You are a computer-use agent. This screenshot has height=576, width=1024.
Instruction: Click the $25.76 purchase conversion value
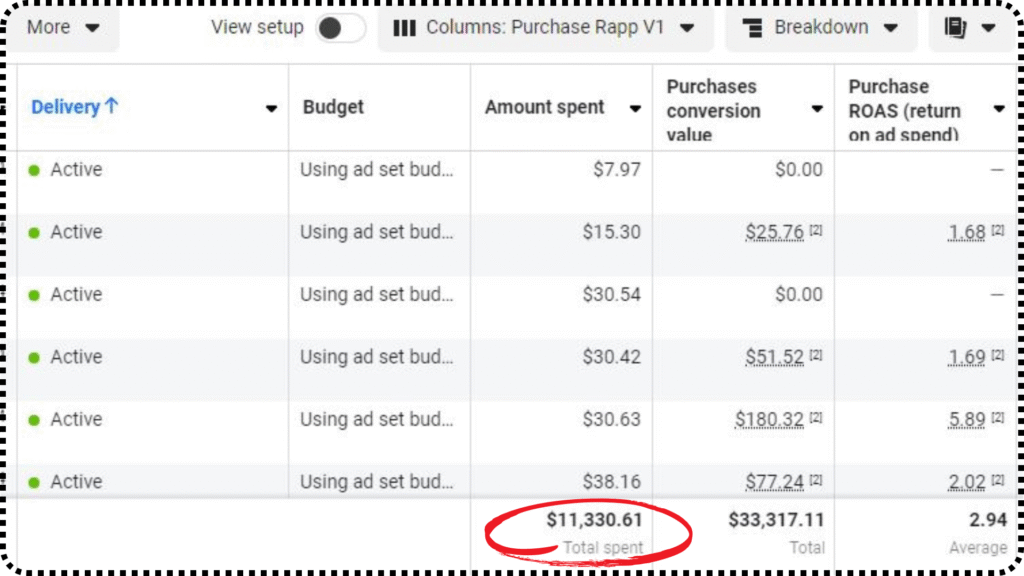click(774, 232)
